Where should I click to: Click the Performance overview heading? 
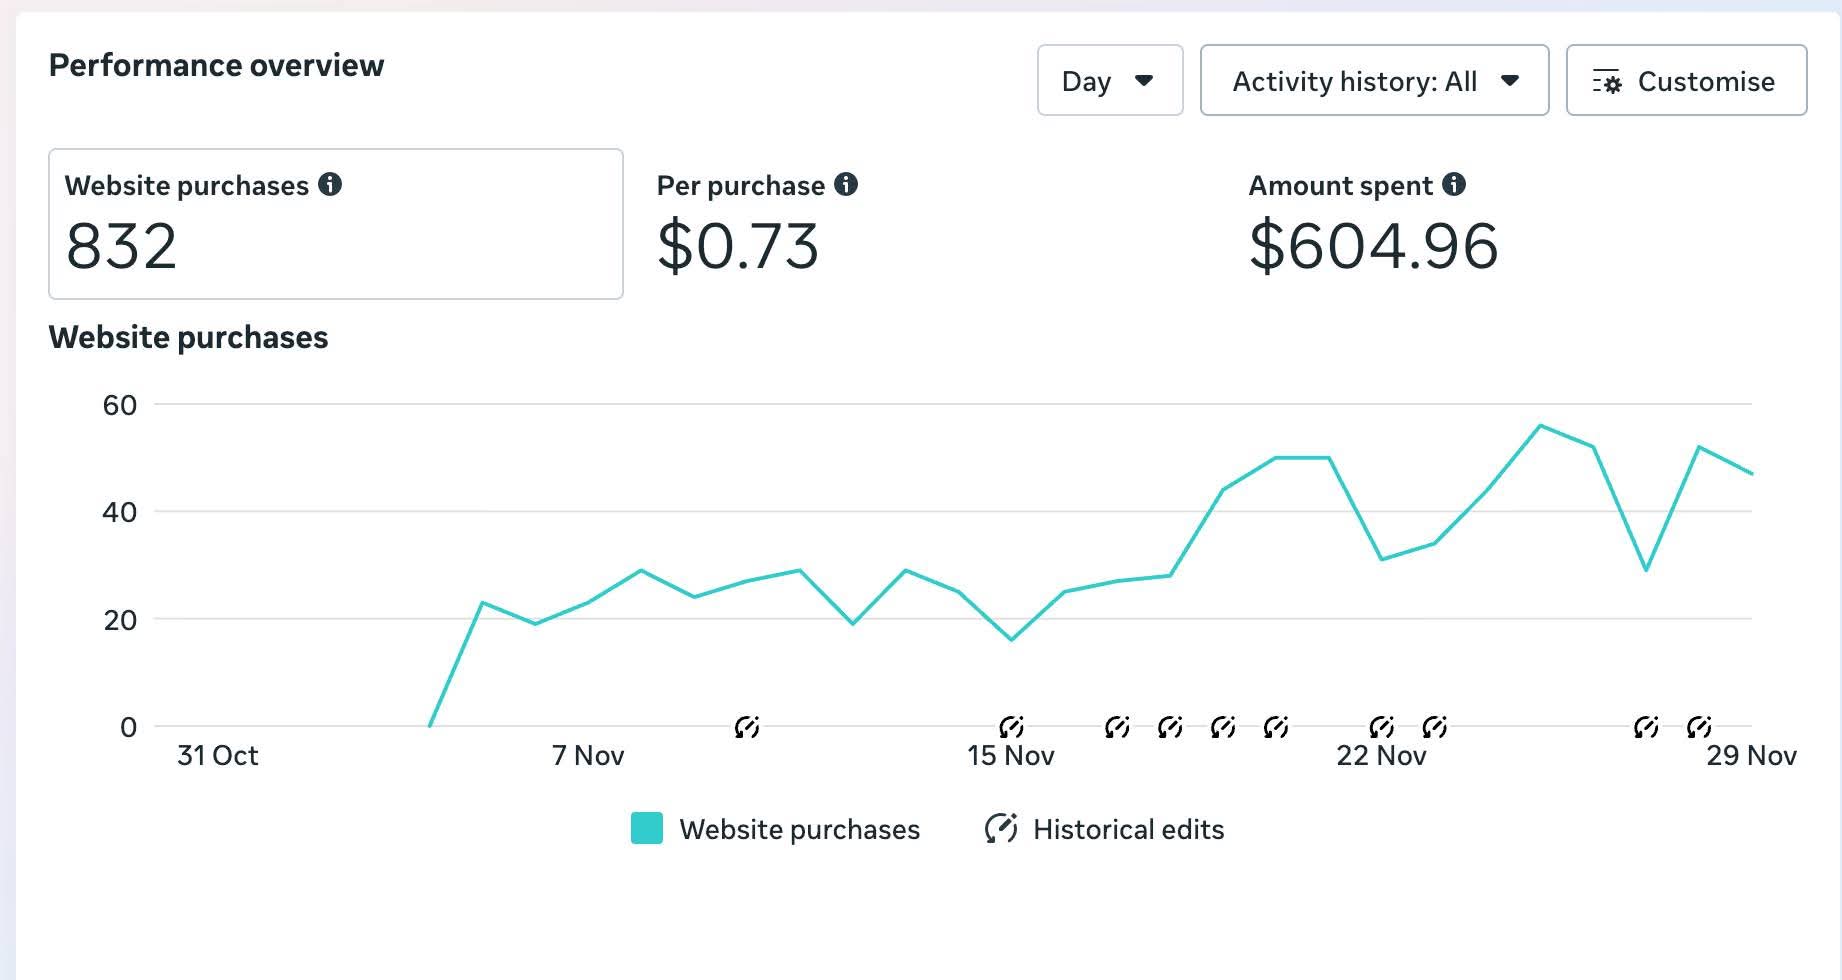point(216,66)
